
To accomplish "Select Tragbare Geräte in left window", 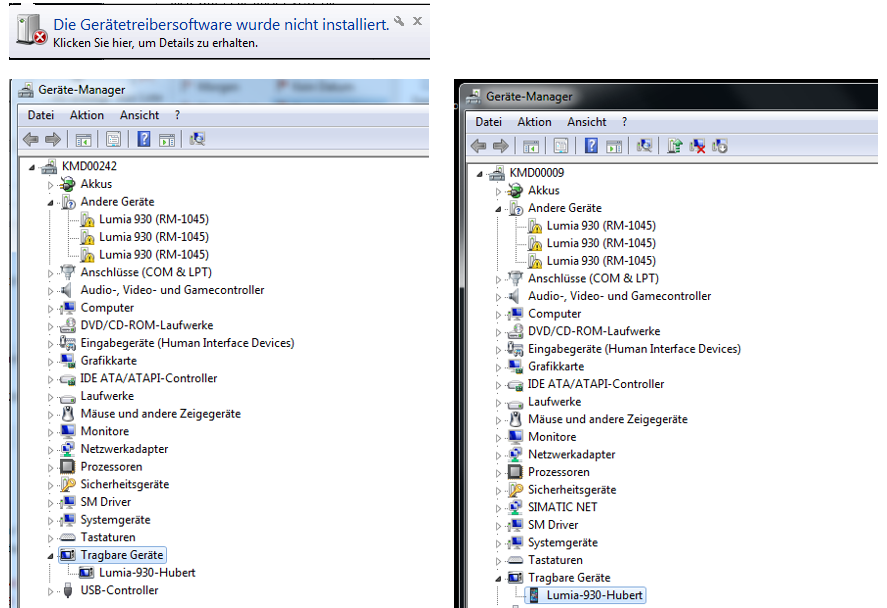I will [x=122, y=555].
